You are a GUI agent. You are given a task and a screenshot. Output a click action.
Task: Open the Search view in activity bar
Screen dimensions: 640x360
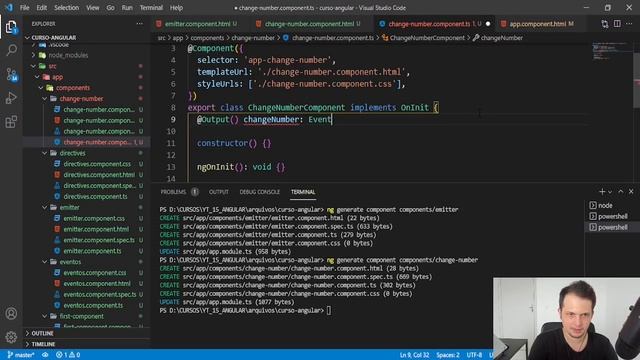11,50
